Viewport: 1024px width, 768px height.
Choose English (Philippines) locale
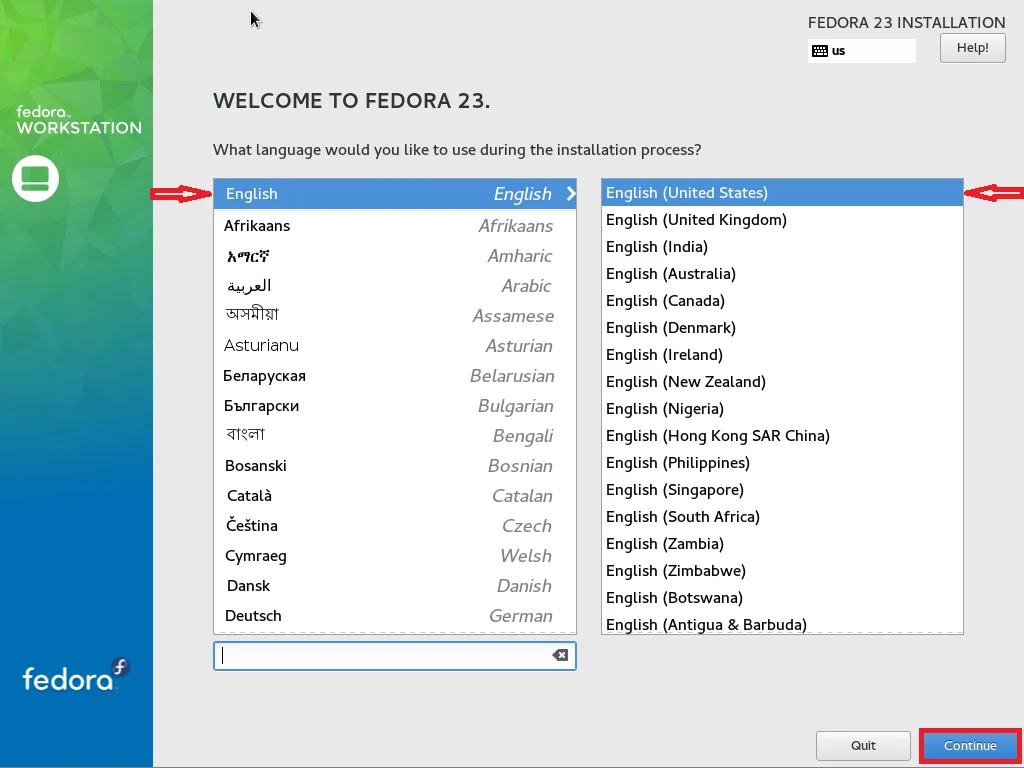782,463
